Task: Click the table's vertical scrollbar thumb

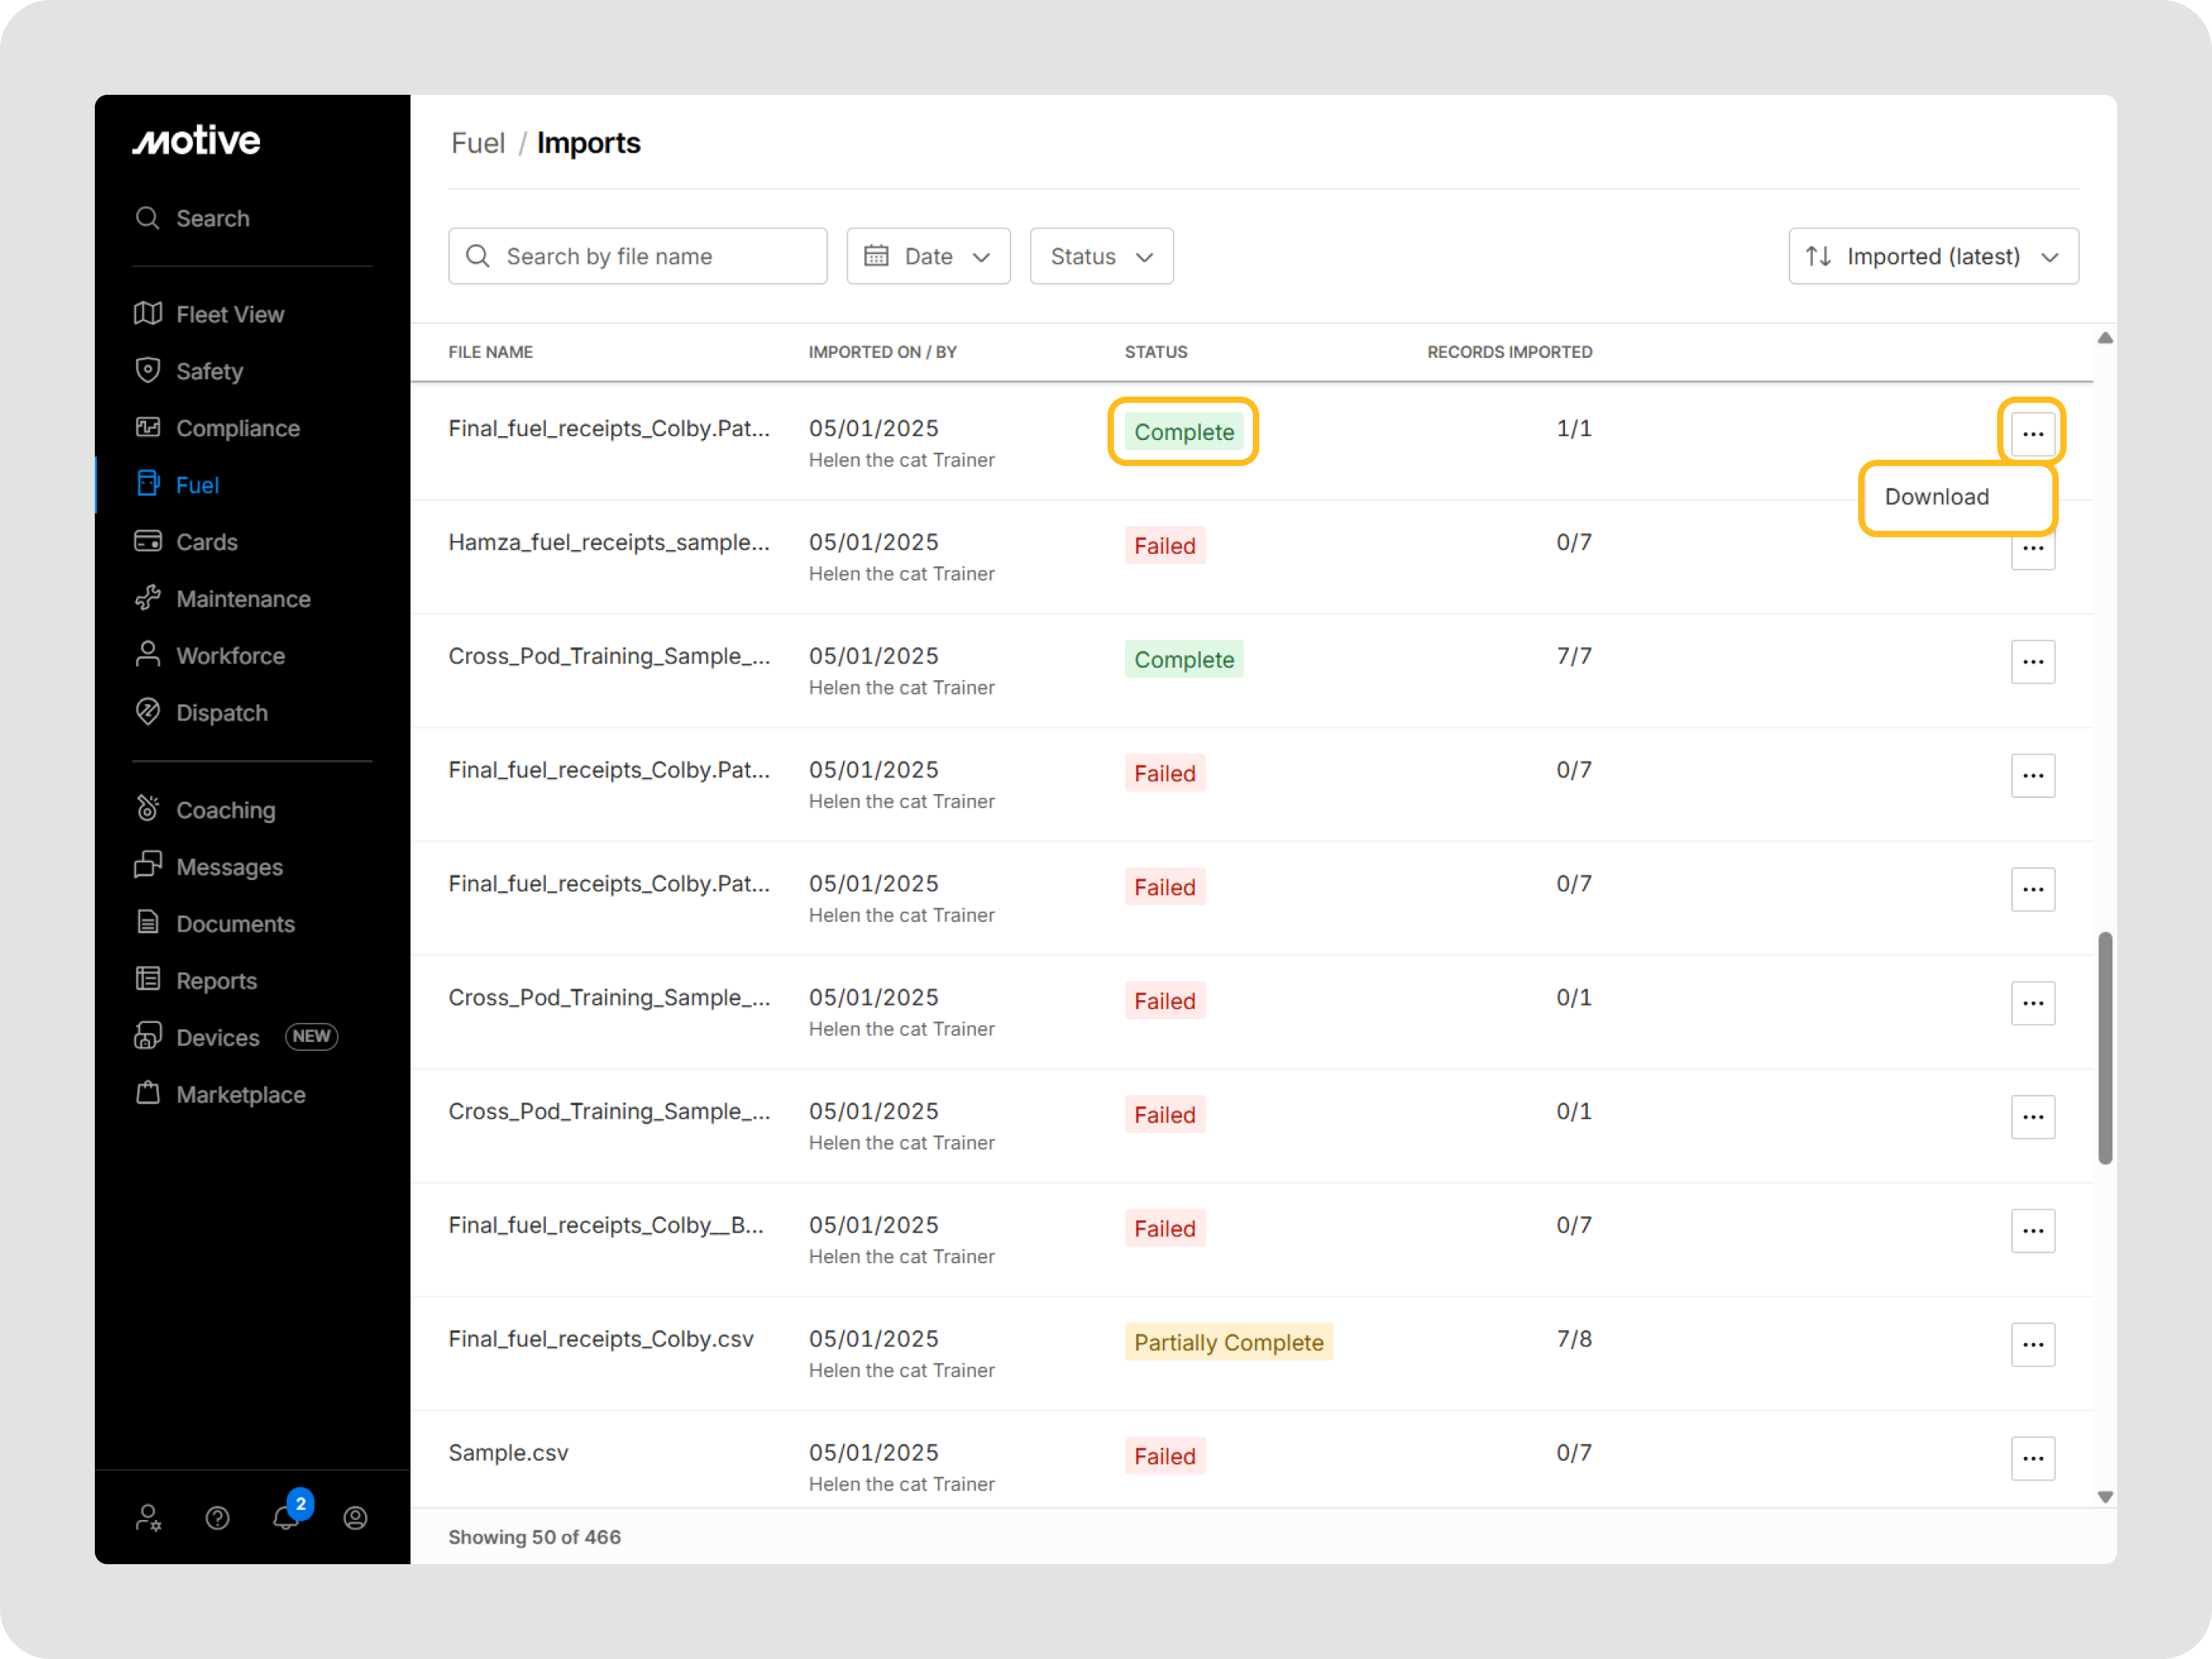Action: 2104,1047
